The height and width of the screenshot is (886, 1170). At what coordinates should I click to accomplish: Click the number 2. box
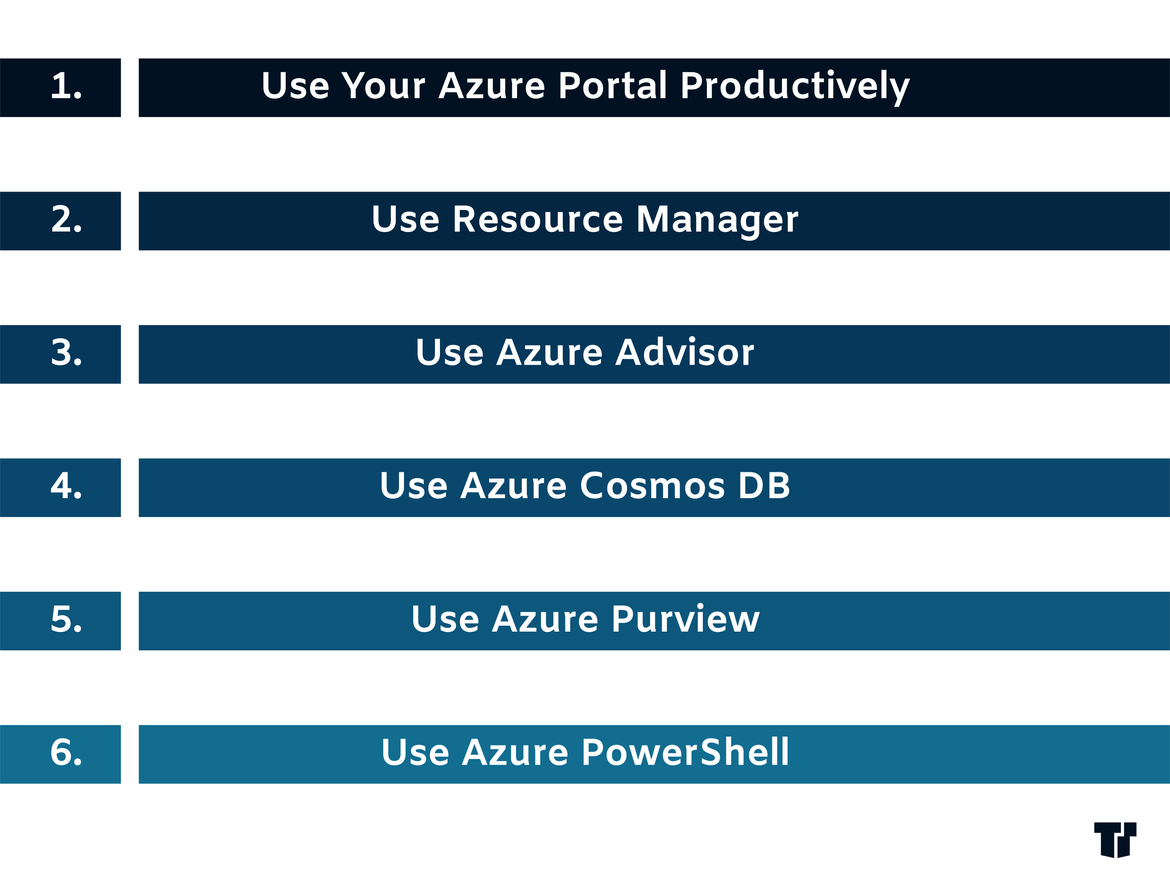tap(60, 221)
